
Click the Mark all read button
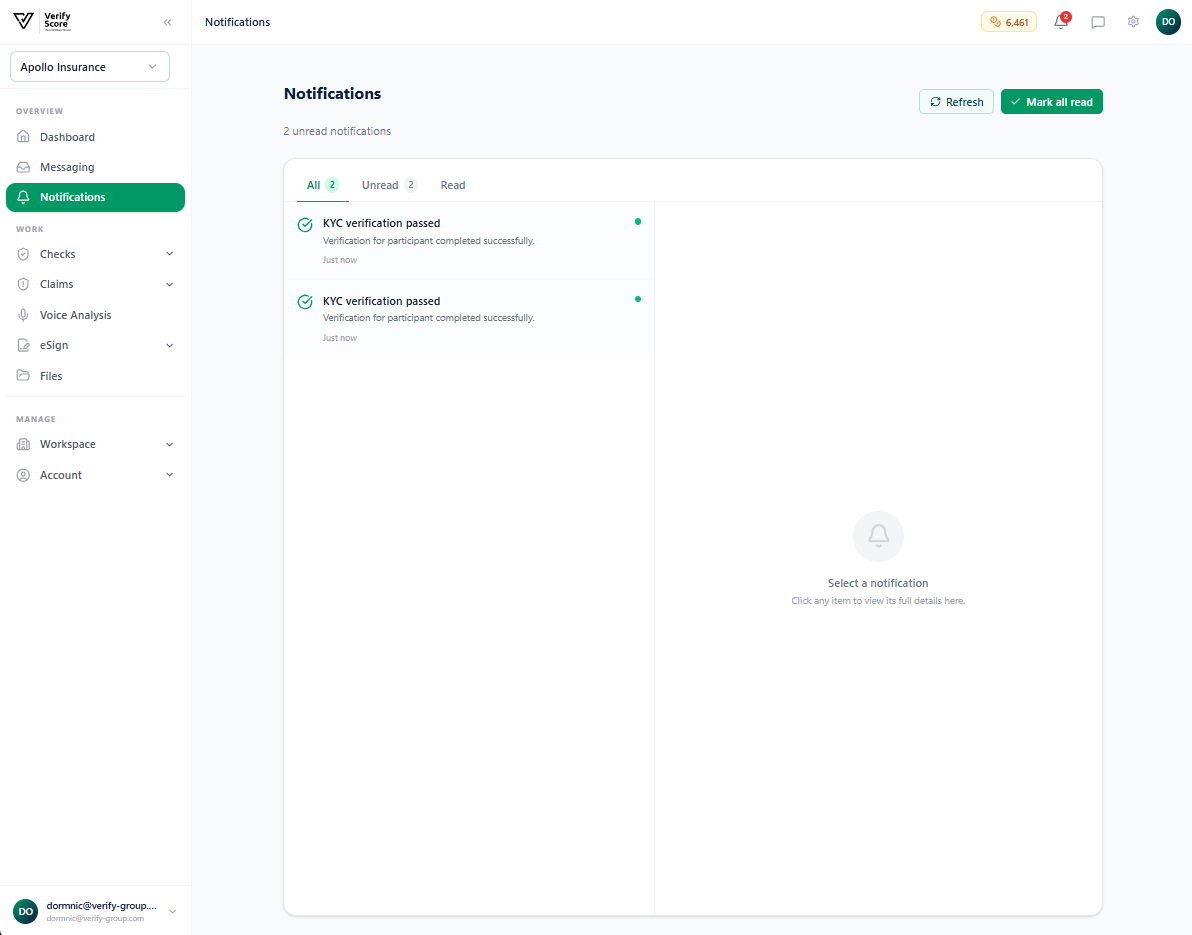click(1051, 102)
